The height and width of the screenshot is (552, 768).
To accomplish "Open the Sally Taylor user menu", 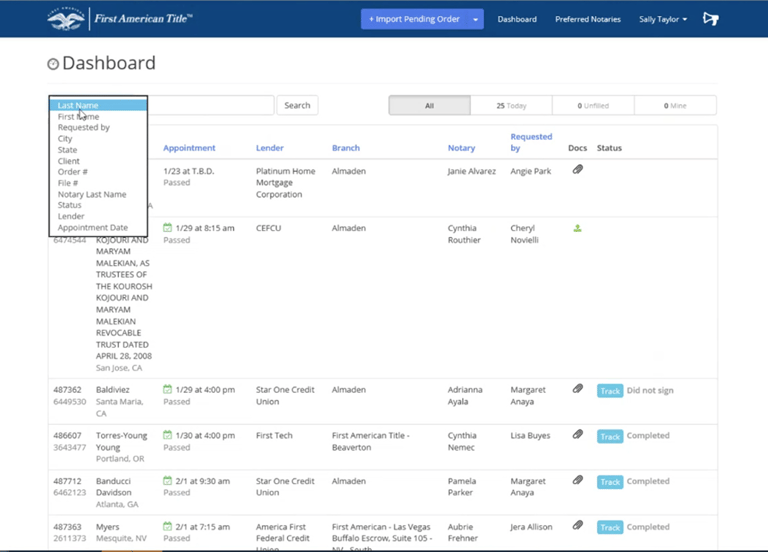I will [x=663, y=19].
